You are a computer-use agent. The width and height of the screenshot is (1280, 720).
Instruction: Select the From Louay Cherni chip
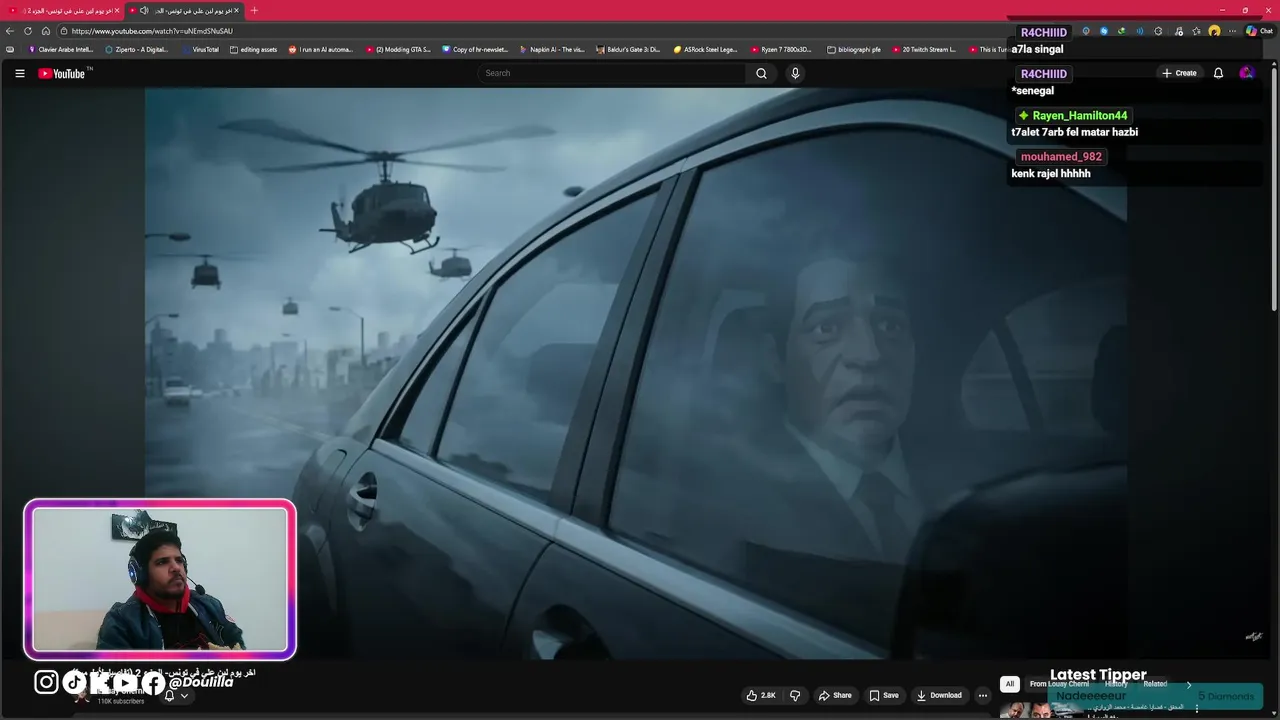1059,684
